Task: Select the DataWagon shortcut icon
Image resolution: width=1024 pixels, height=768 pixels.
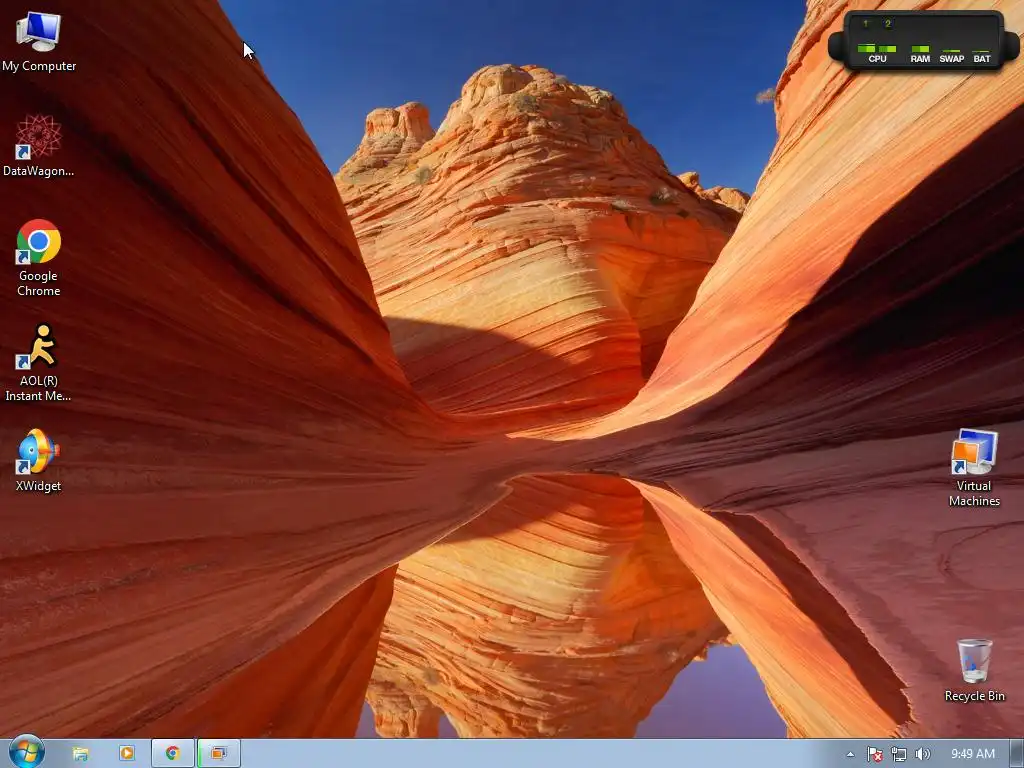Action: [39, 146]
